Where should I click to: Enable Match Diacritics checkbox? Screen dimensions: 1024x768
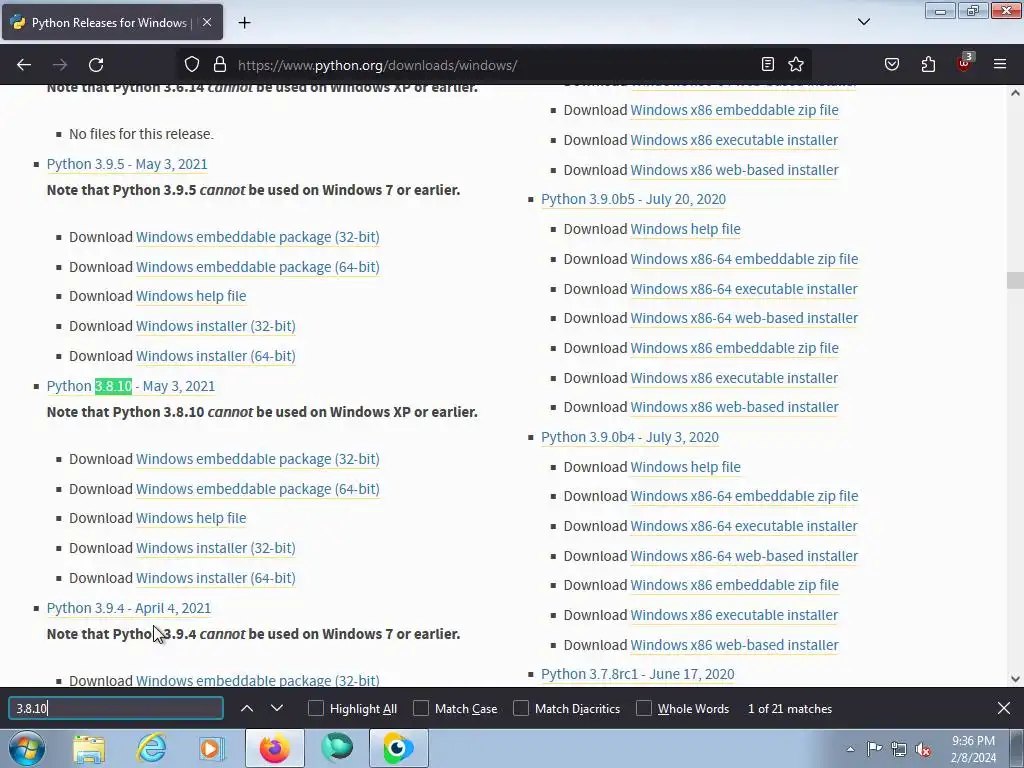[x=521, y=709]
